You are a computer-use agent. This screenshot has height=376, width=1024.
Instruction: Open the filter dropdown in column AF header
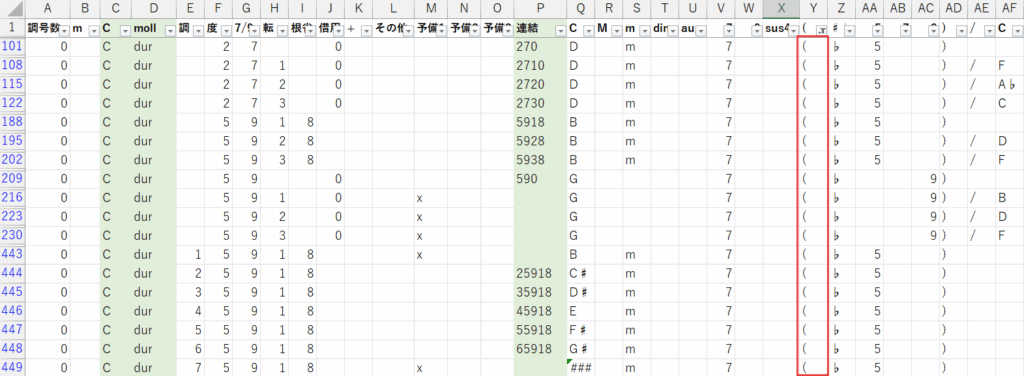(1017, 30)
